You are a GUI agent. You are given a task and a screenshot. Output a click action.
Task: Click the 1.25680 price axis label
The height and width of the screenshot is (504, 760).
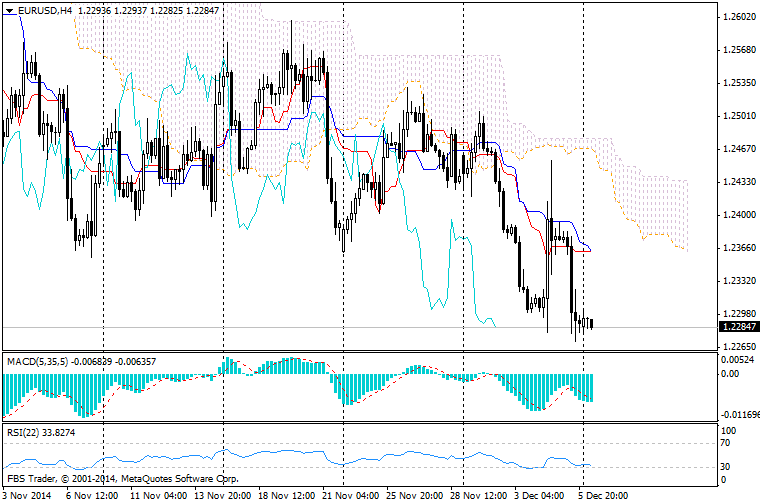coord(739,50)
